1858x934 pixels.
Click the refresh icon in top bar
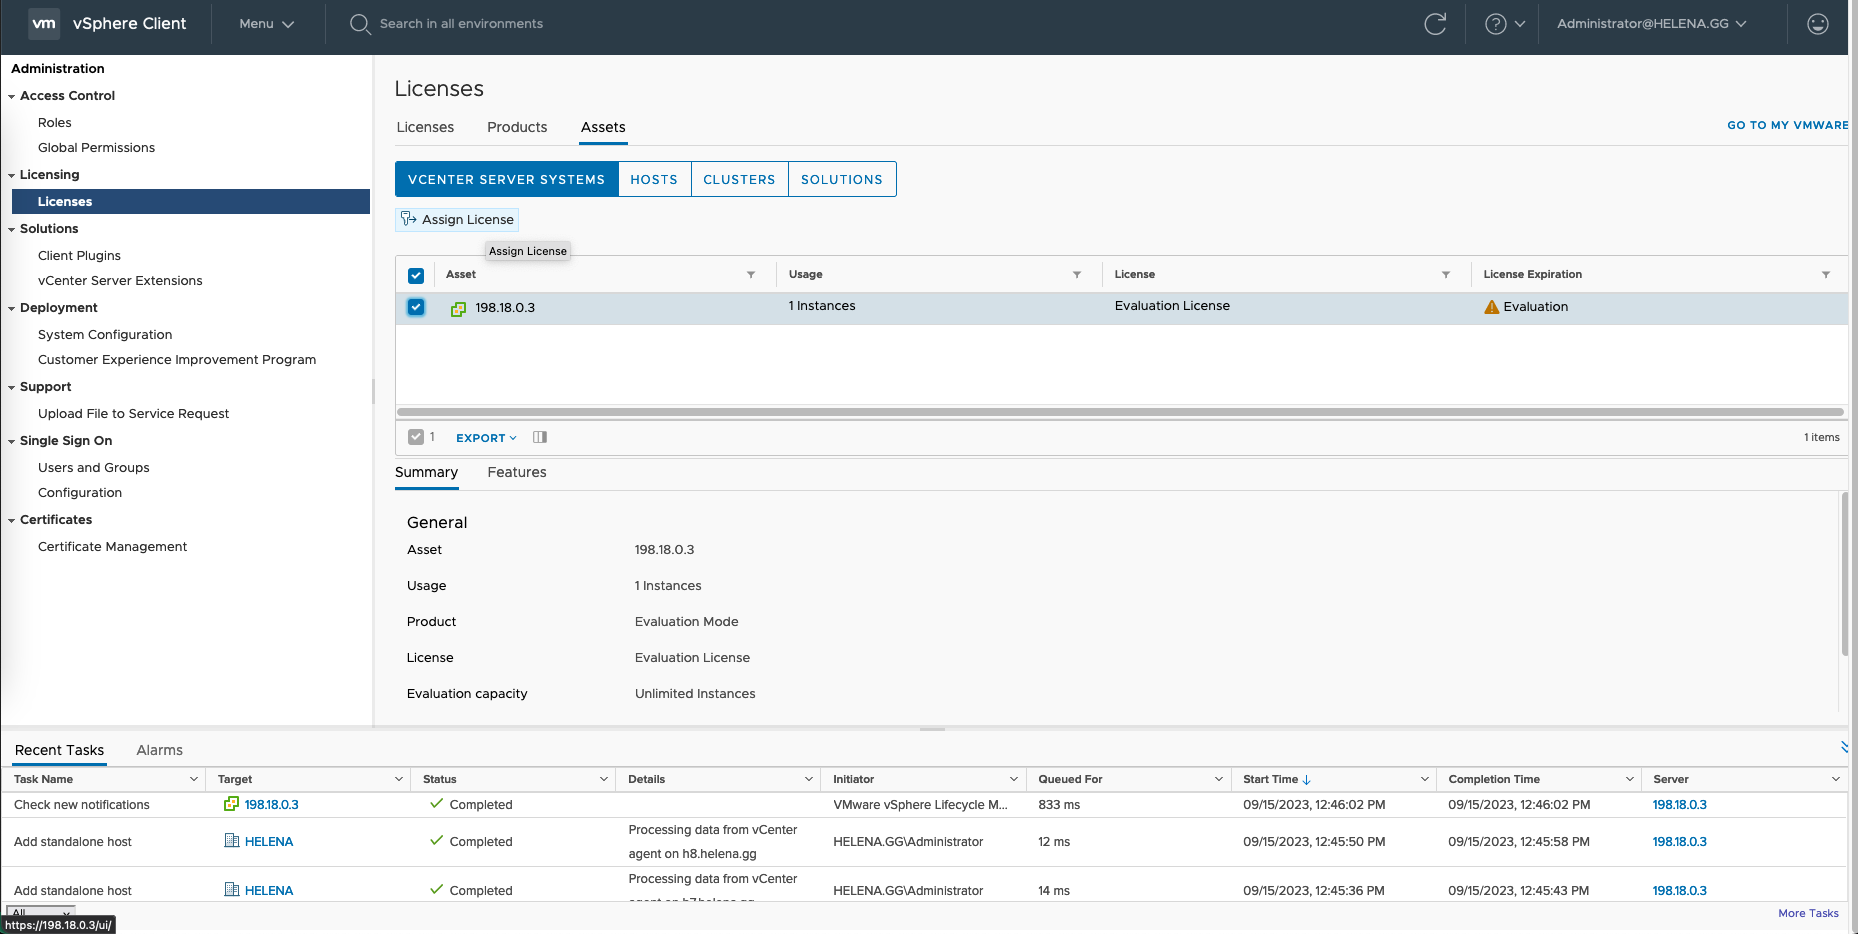coord(1435,24)
